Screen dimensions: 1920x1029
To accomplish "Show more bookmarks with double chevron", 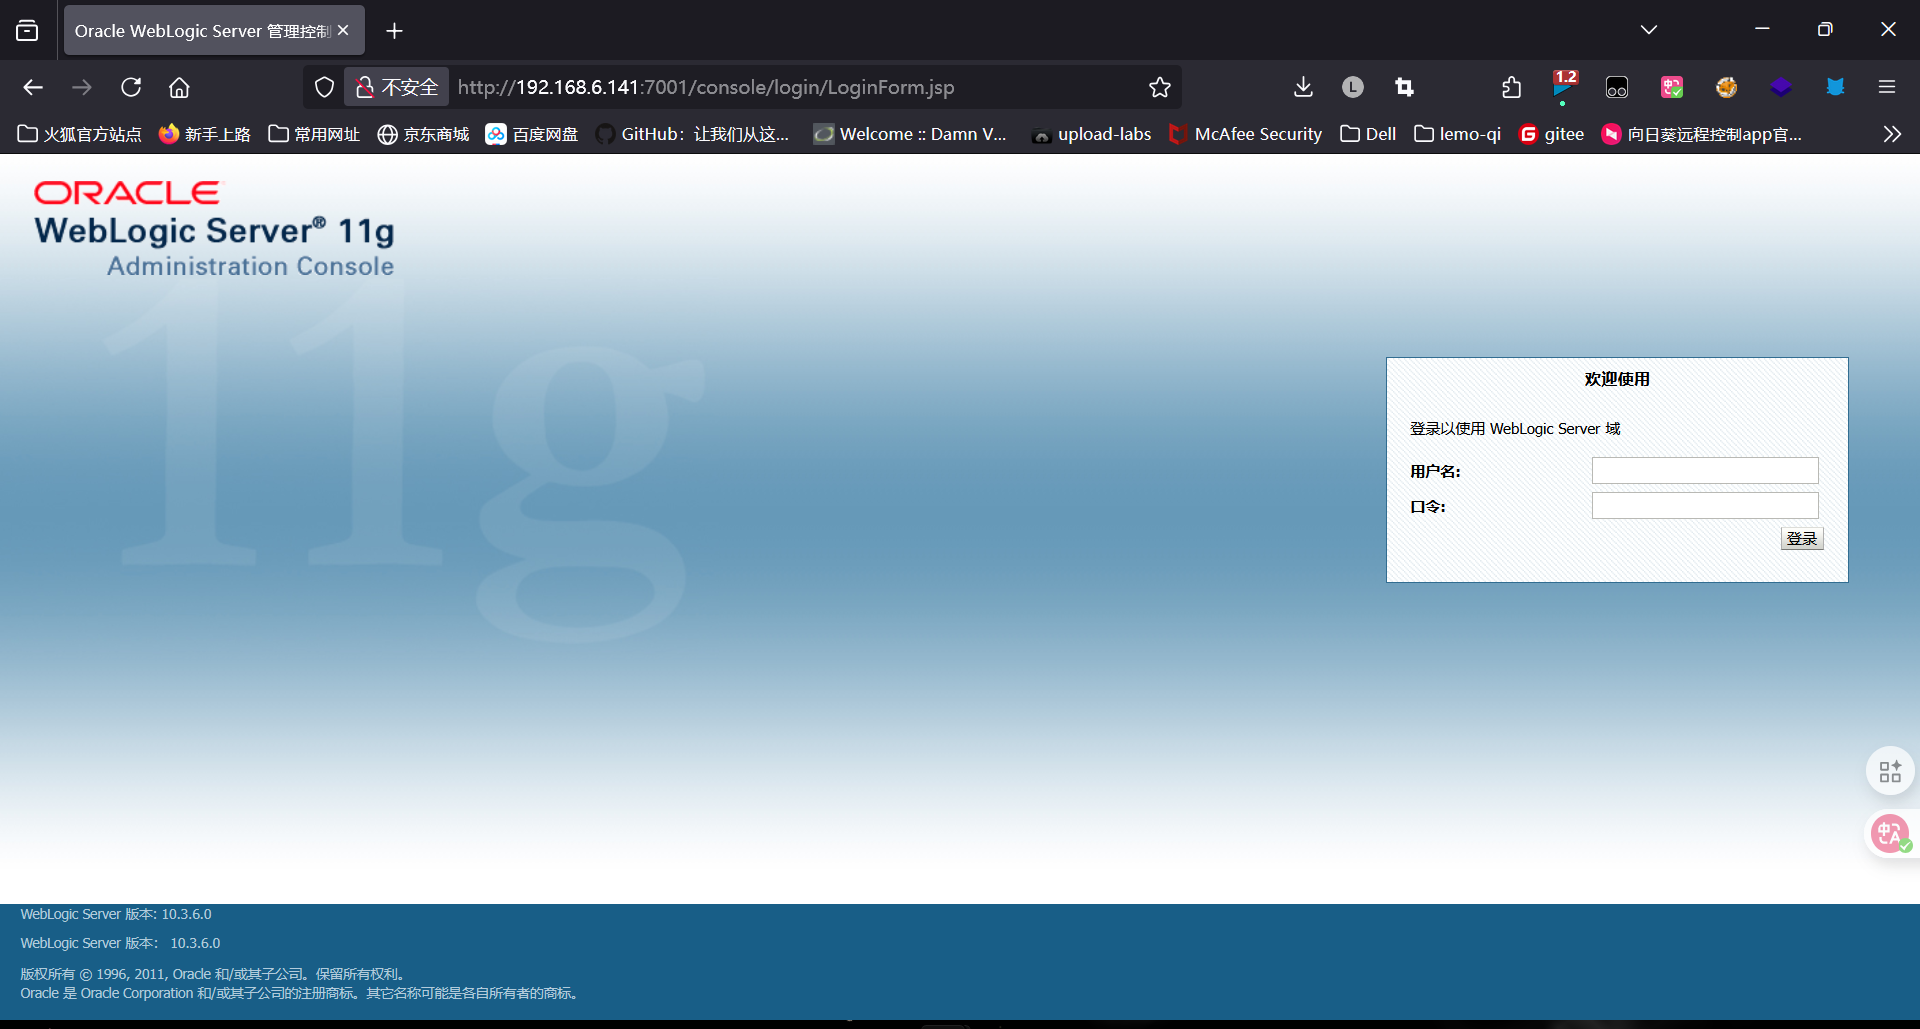I will tap(1892, 134).
